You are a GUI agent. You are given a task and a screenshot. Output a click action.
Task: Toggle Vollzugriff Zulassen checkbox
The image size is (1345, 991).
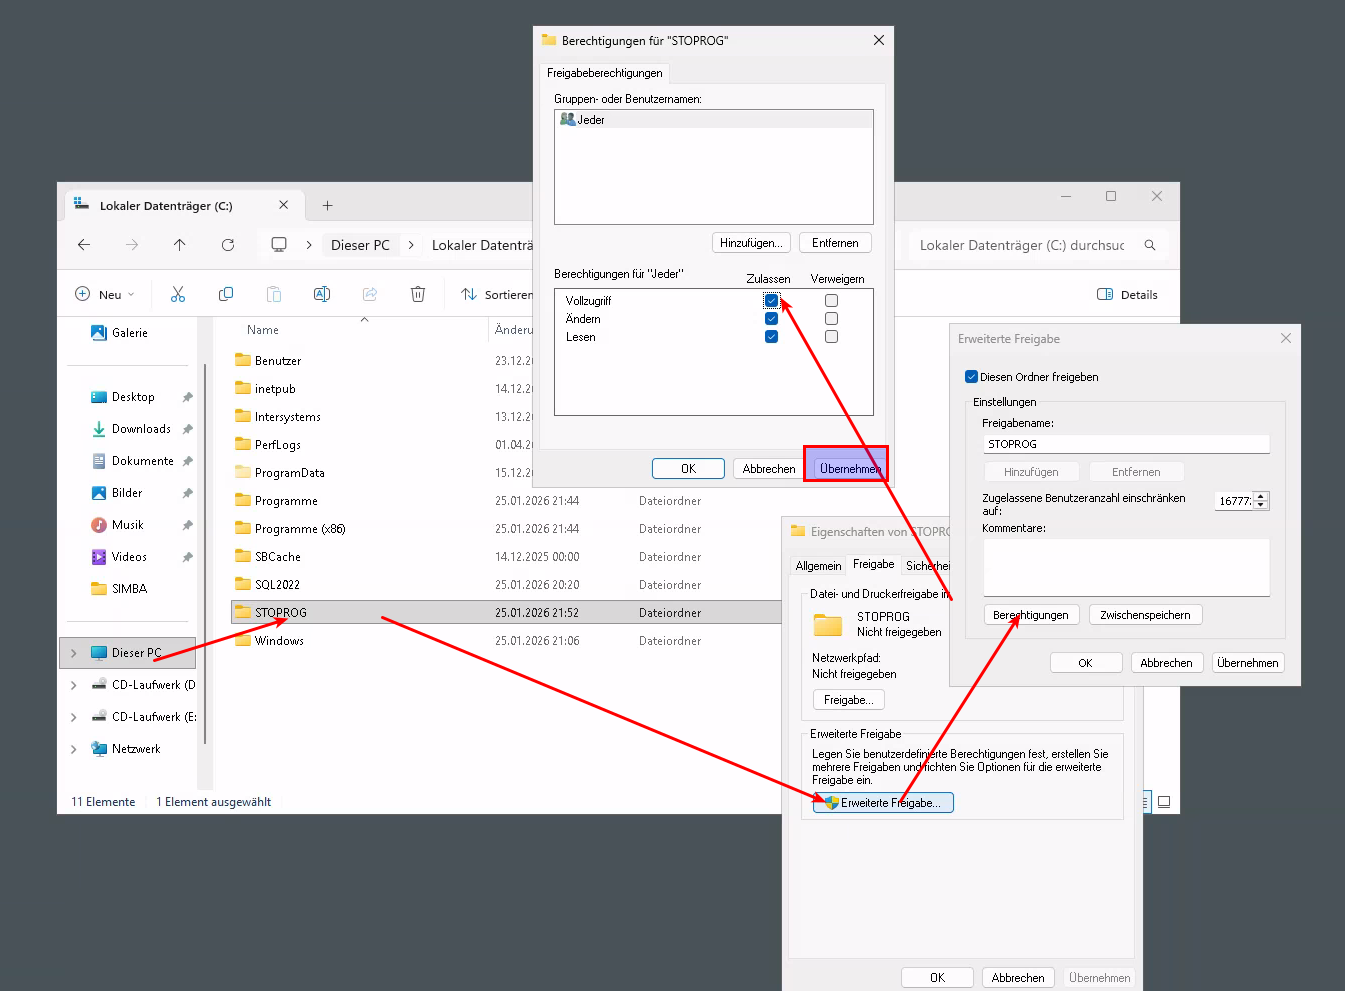coord(771,300)
